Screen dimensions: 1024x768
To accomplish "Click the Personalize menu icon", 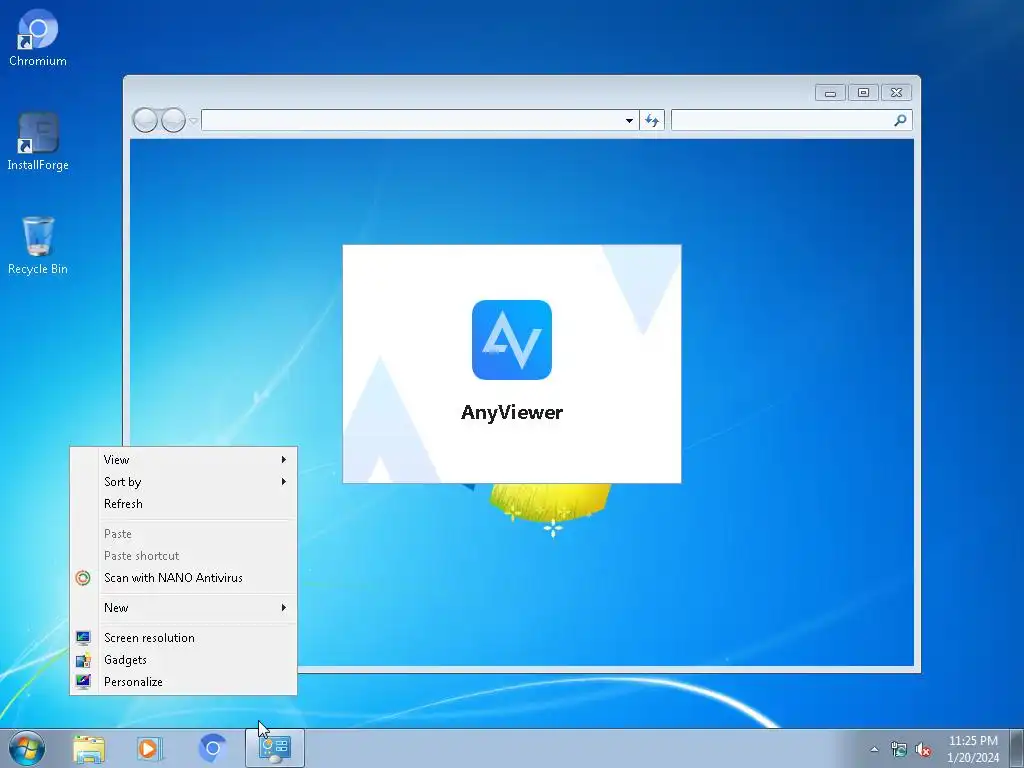I will click(x=83, y=682).
